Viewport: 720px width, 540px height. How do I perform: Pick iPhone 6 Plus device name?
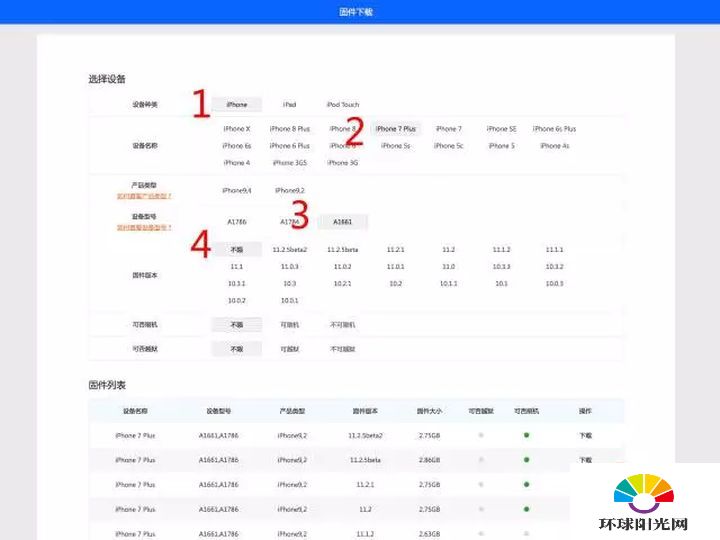tap(290, 146)
